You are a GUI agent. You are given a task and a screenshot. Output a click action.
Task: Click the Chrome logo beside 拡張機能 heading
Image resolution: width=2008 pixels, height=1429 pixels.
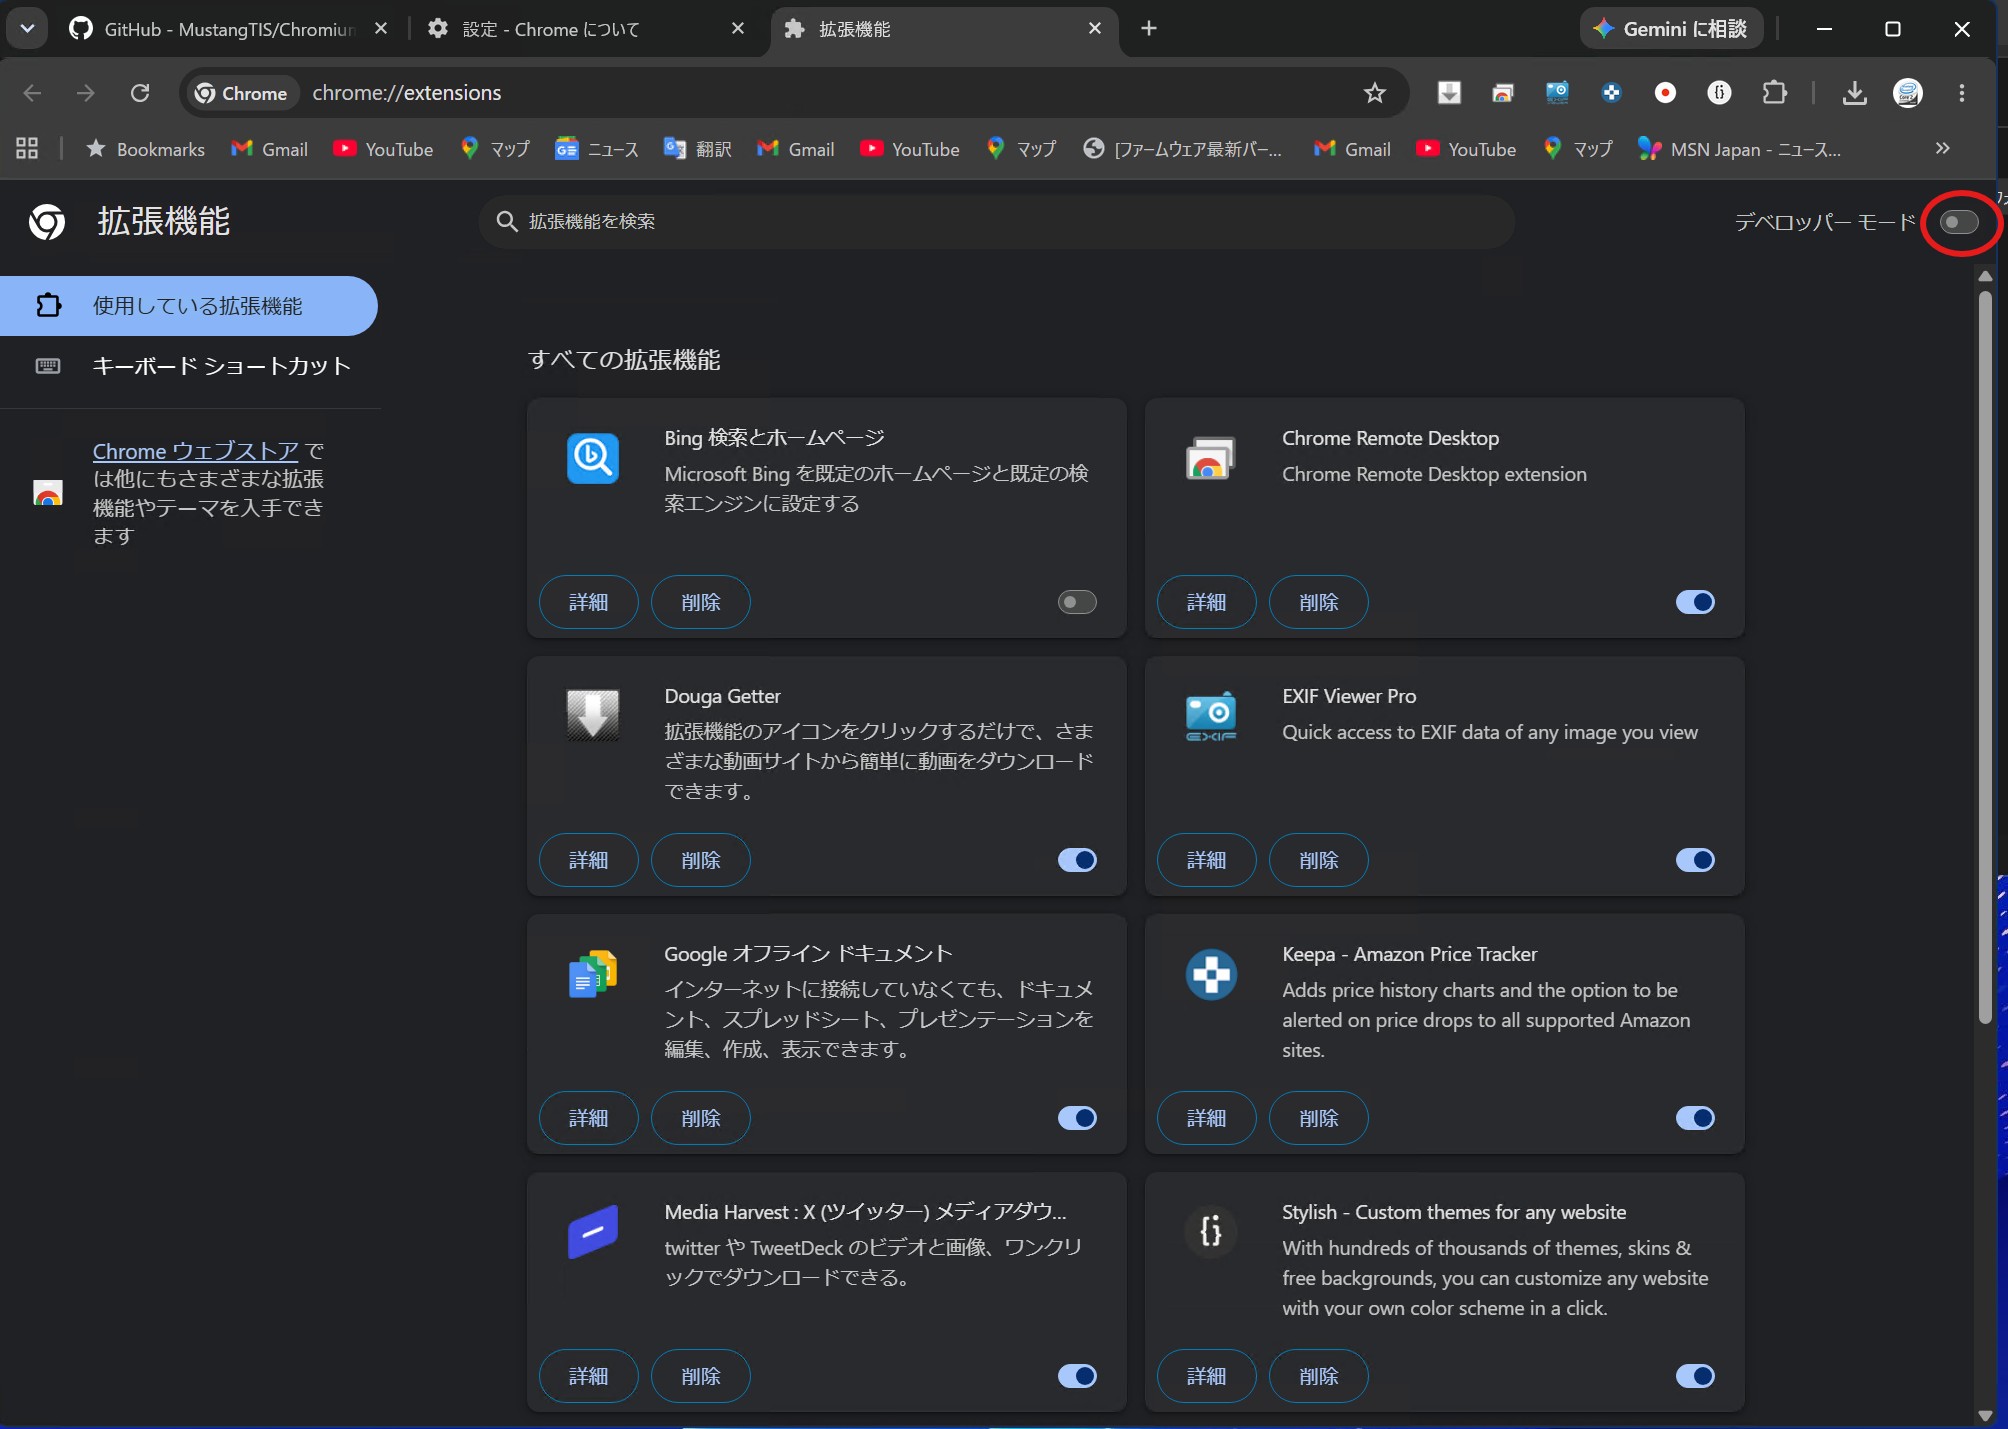pyautogui.click(x=47, y=222)
